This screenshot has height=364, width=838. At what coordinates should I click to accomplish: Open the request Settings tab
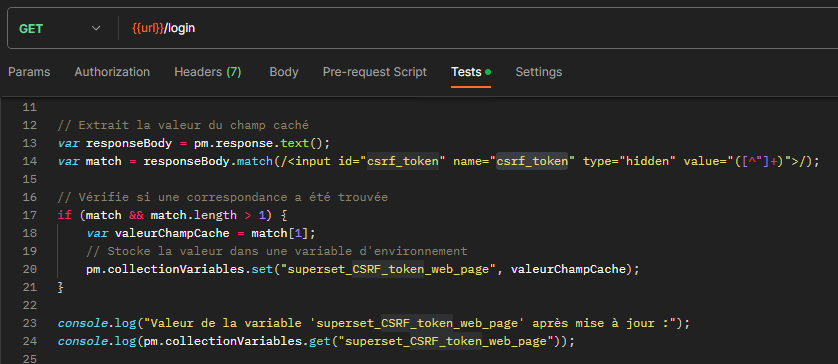539,72
